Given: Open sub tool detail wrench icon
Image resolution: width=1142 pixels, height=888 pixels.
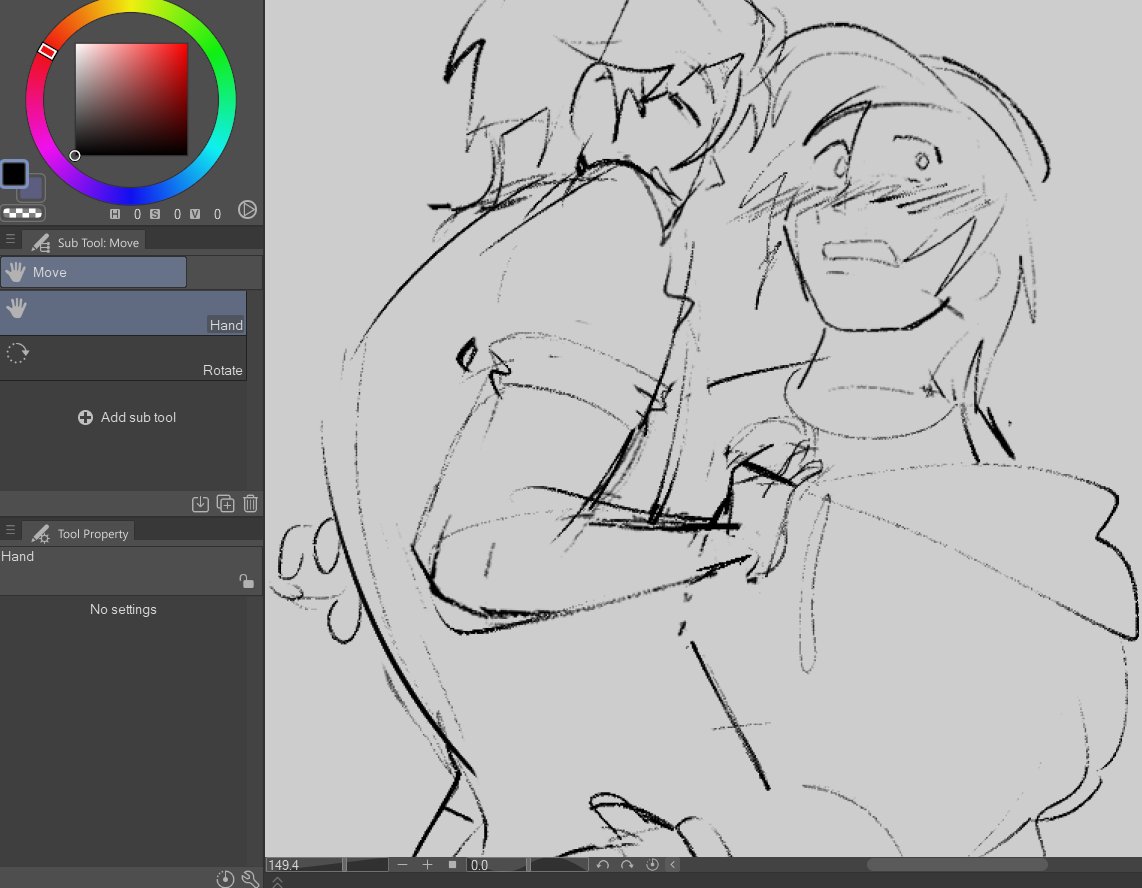Looking at the screenshot, I should tap(250, 879).
